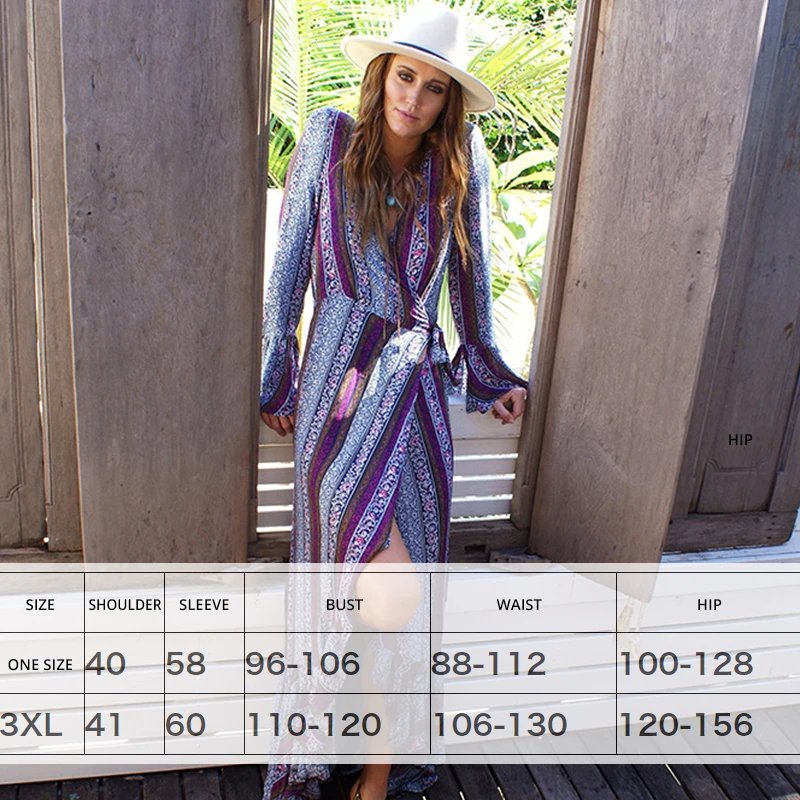Select the ONE SIZE row label
800x800 pixels.
(x=40, y=665)
